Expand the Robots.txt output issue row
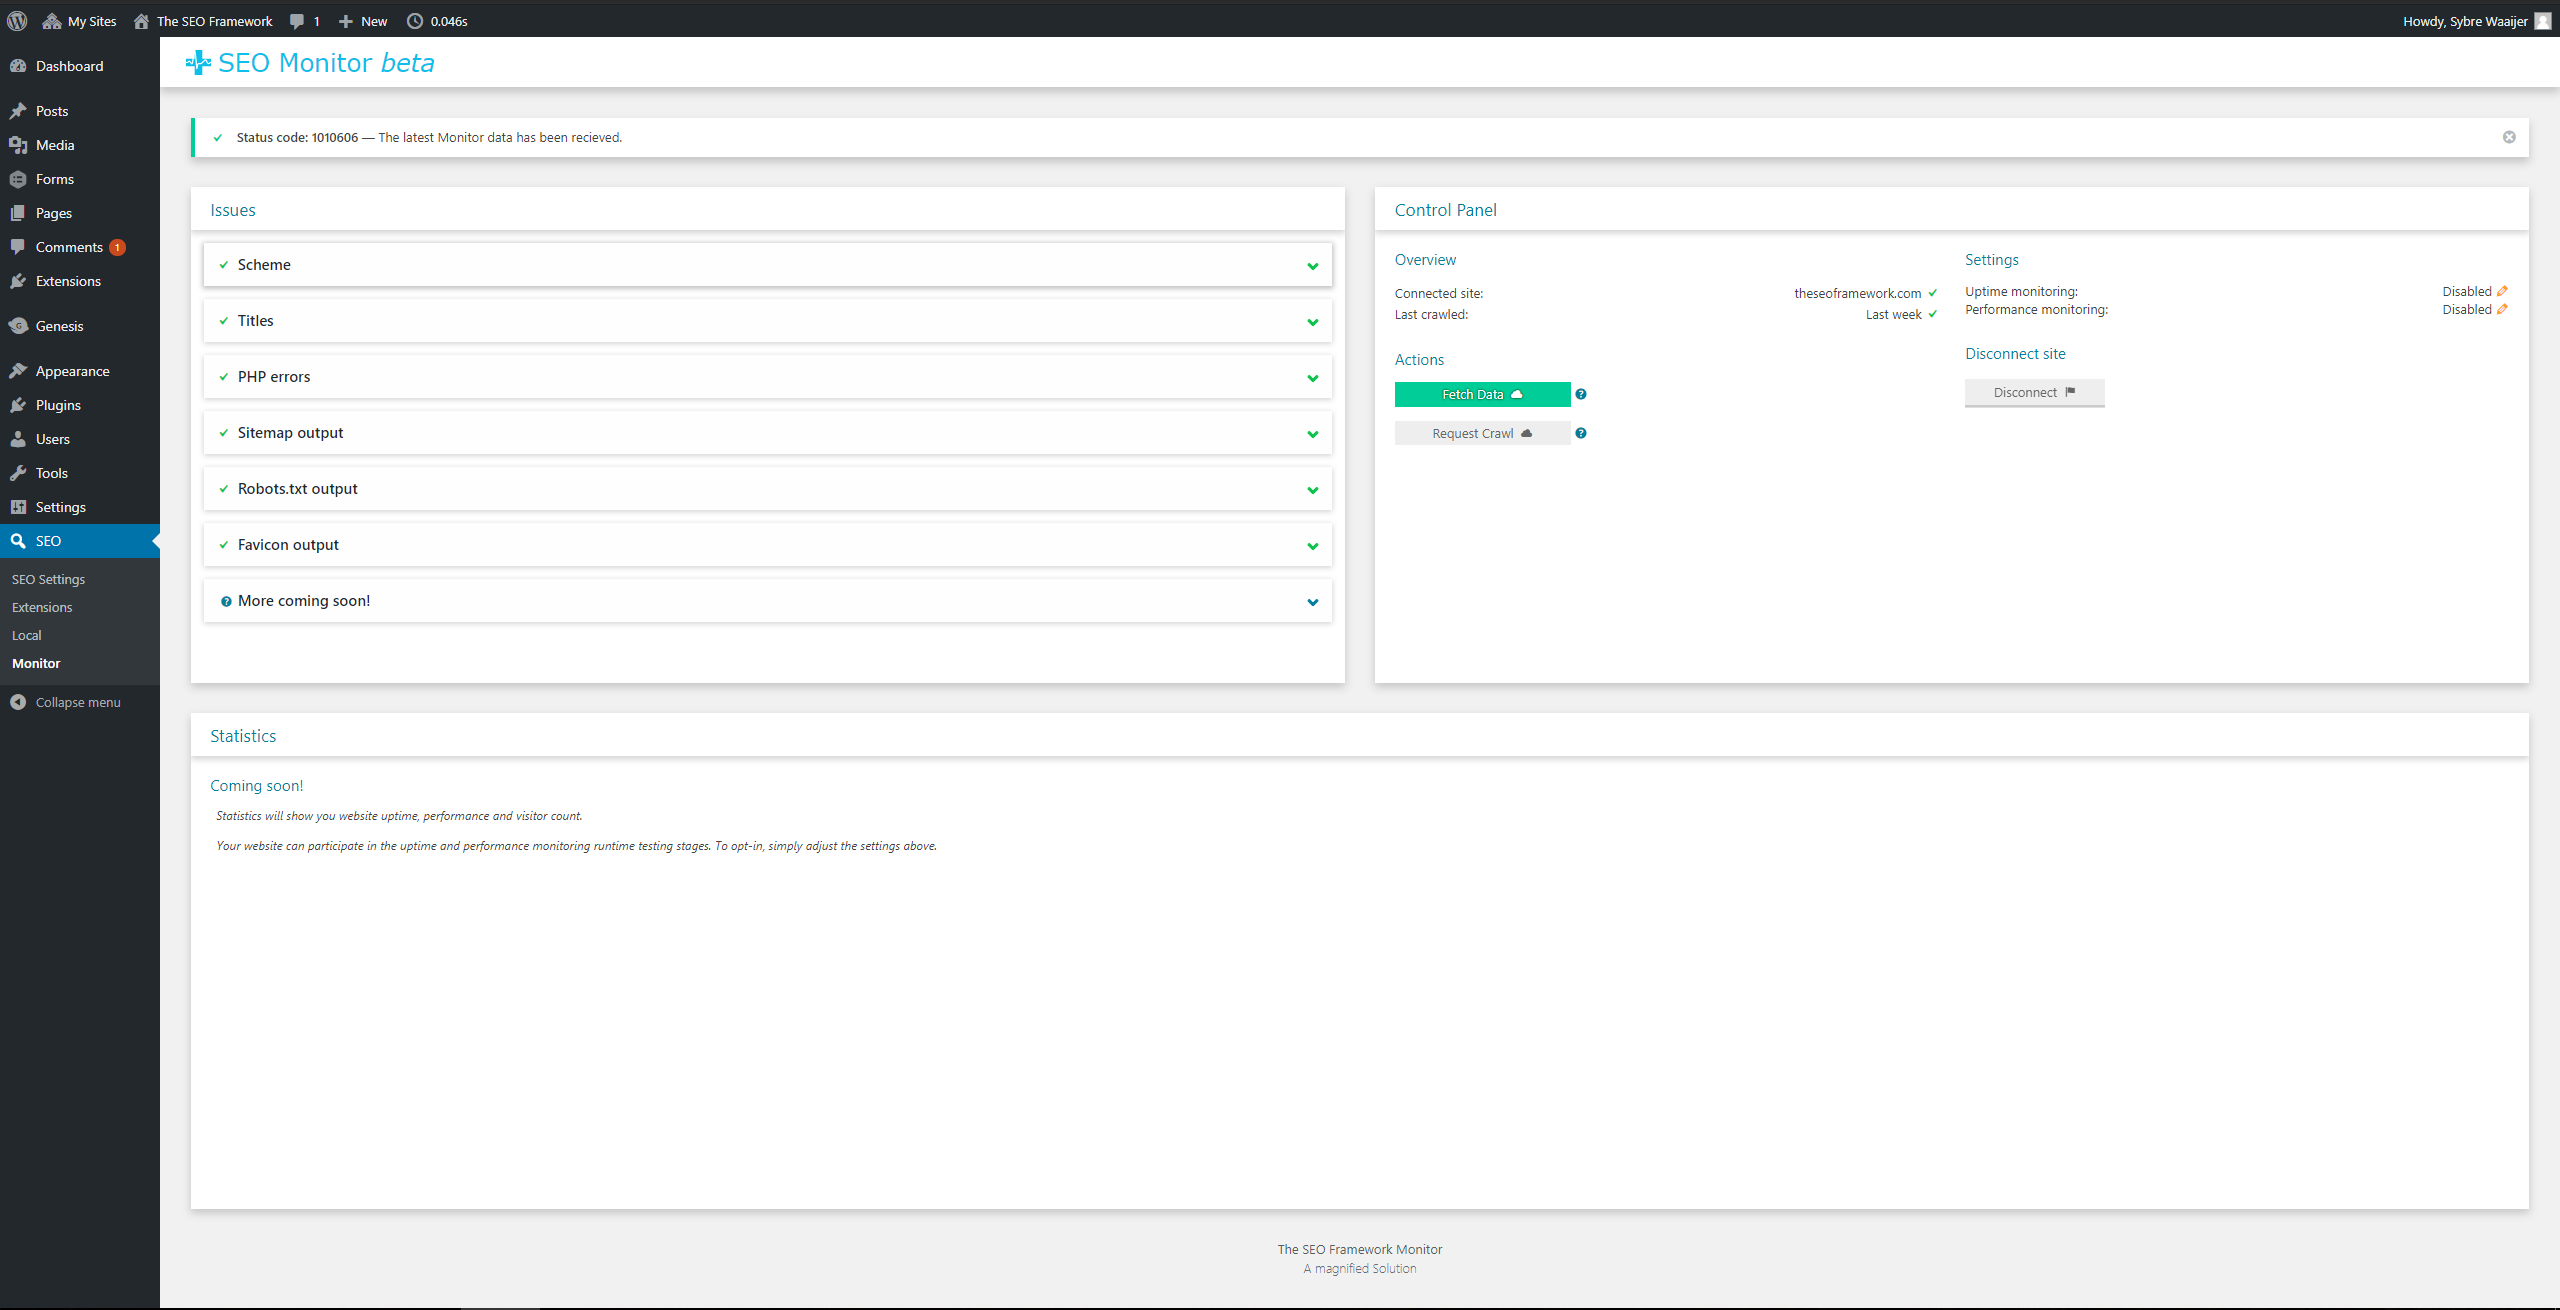The width and height of the screenshot is (2560, 1310). point(767,489)
